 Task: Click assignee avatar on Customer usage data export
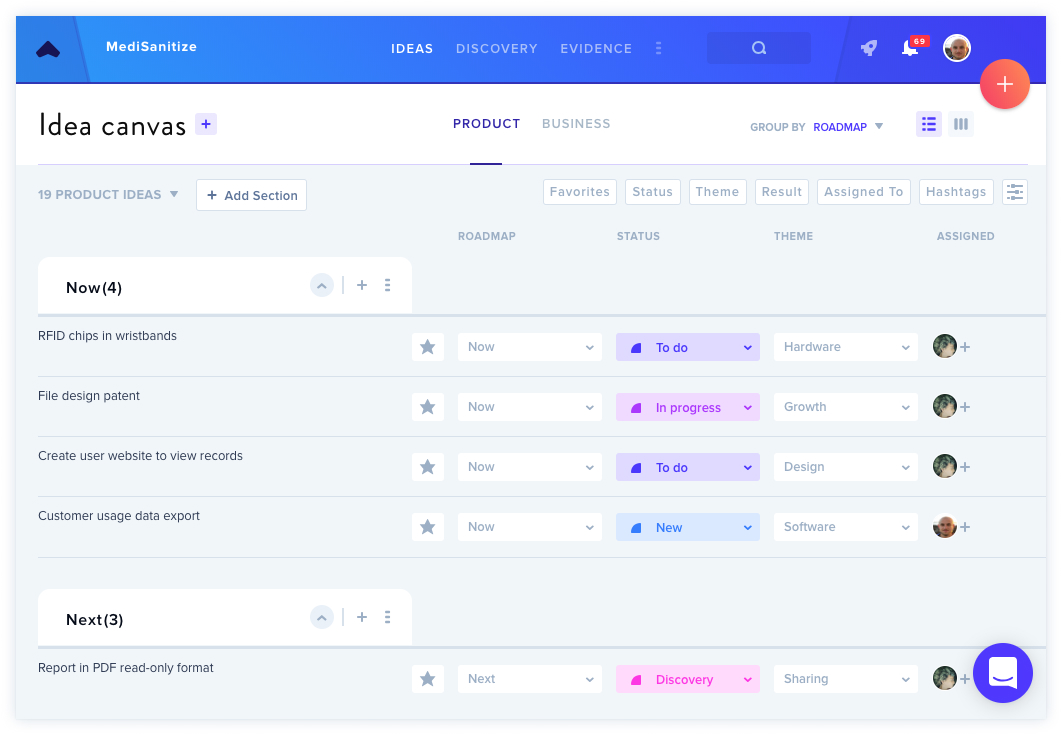tap(944, 526)
